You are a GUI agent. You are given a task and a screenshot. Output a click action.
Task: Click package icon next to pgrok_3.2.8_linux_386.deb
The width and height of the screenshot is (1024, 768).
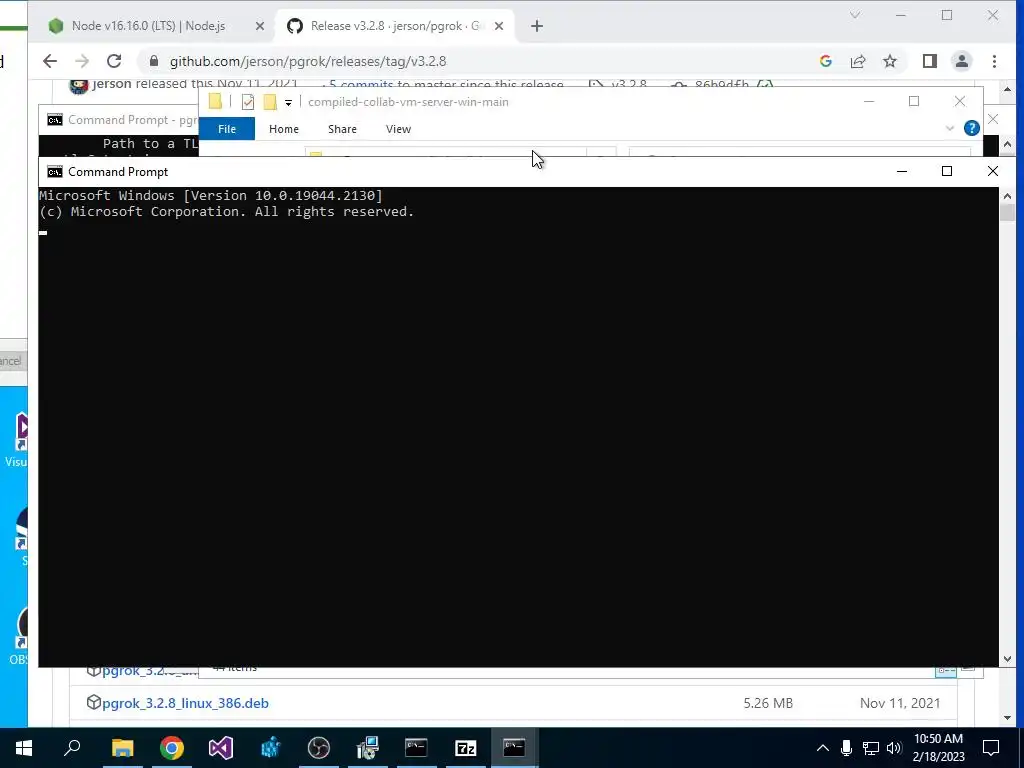[93, 703]
